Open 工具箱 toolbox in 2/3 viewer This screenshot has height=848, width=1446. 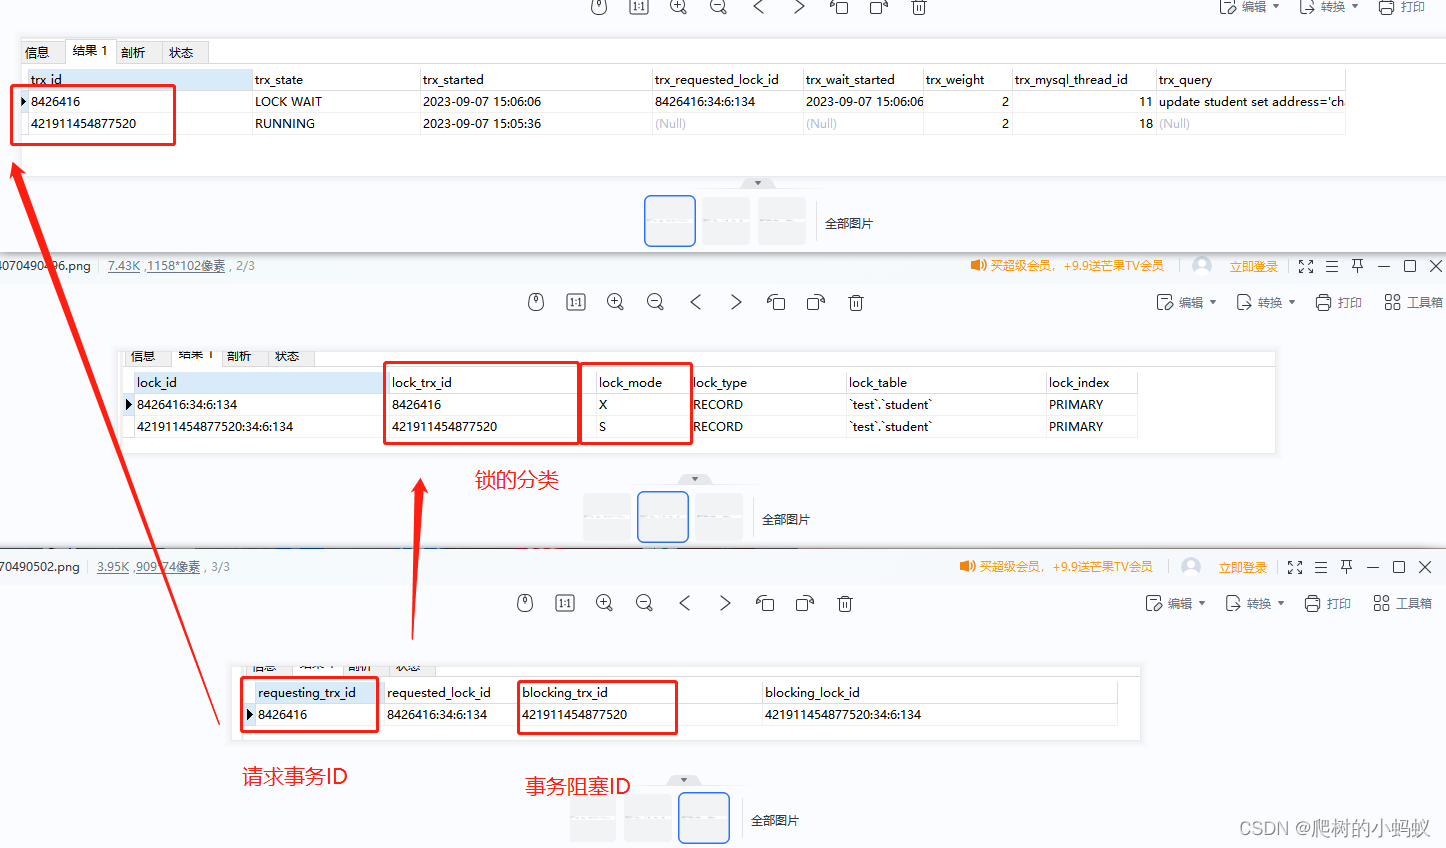click(x=1413, y=302)
